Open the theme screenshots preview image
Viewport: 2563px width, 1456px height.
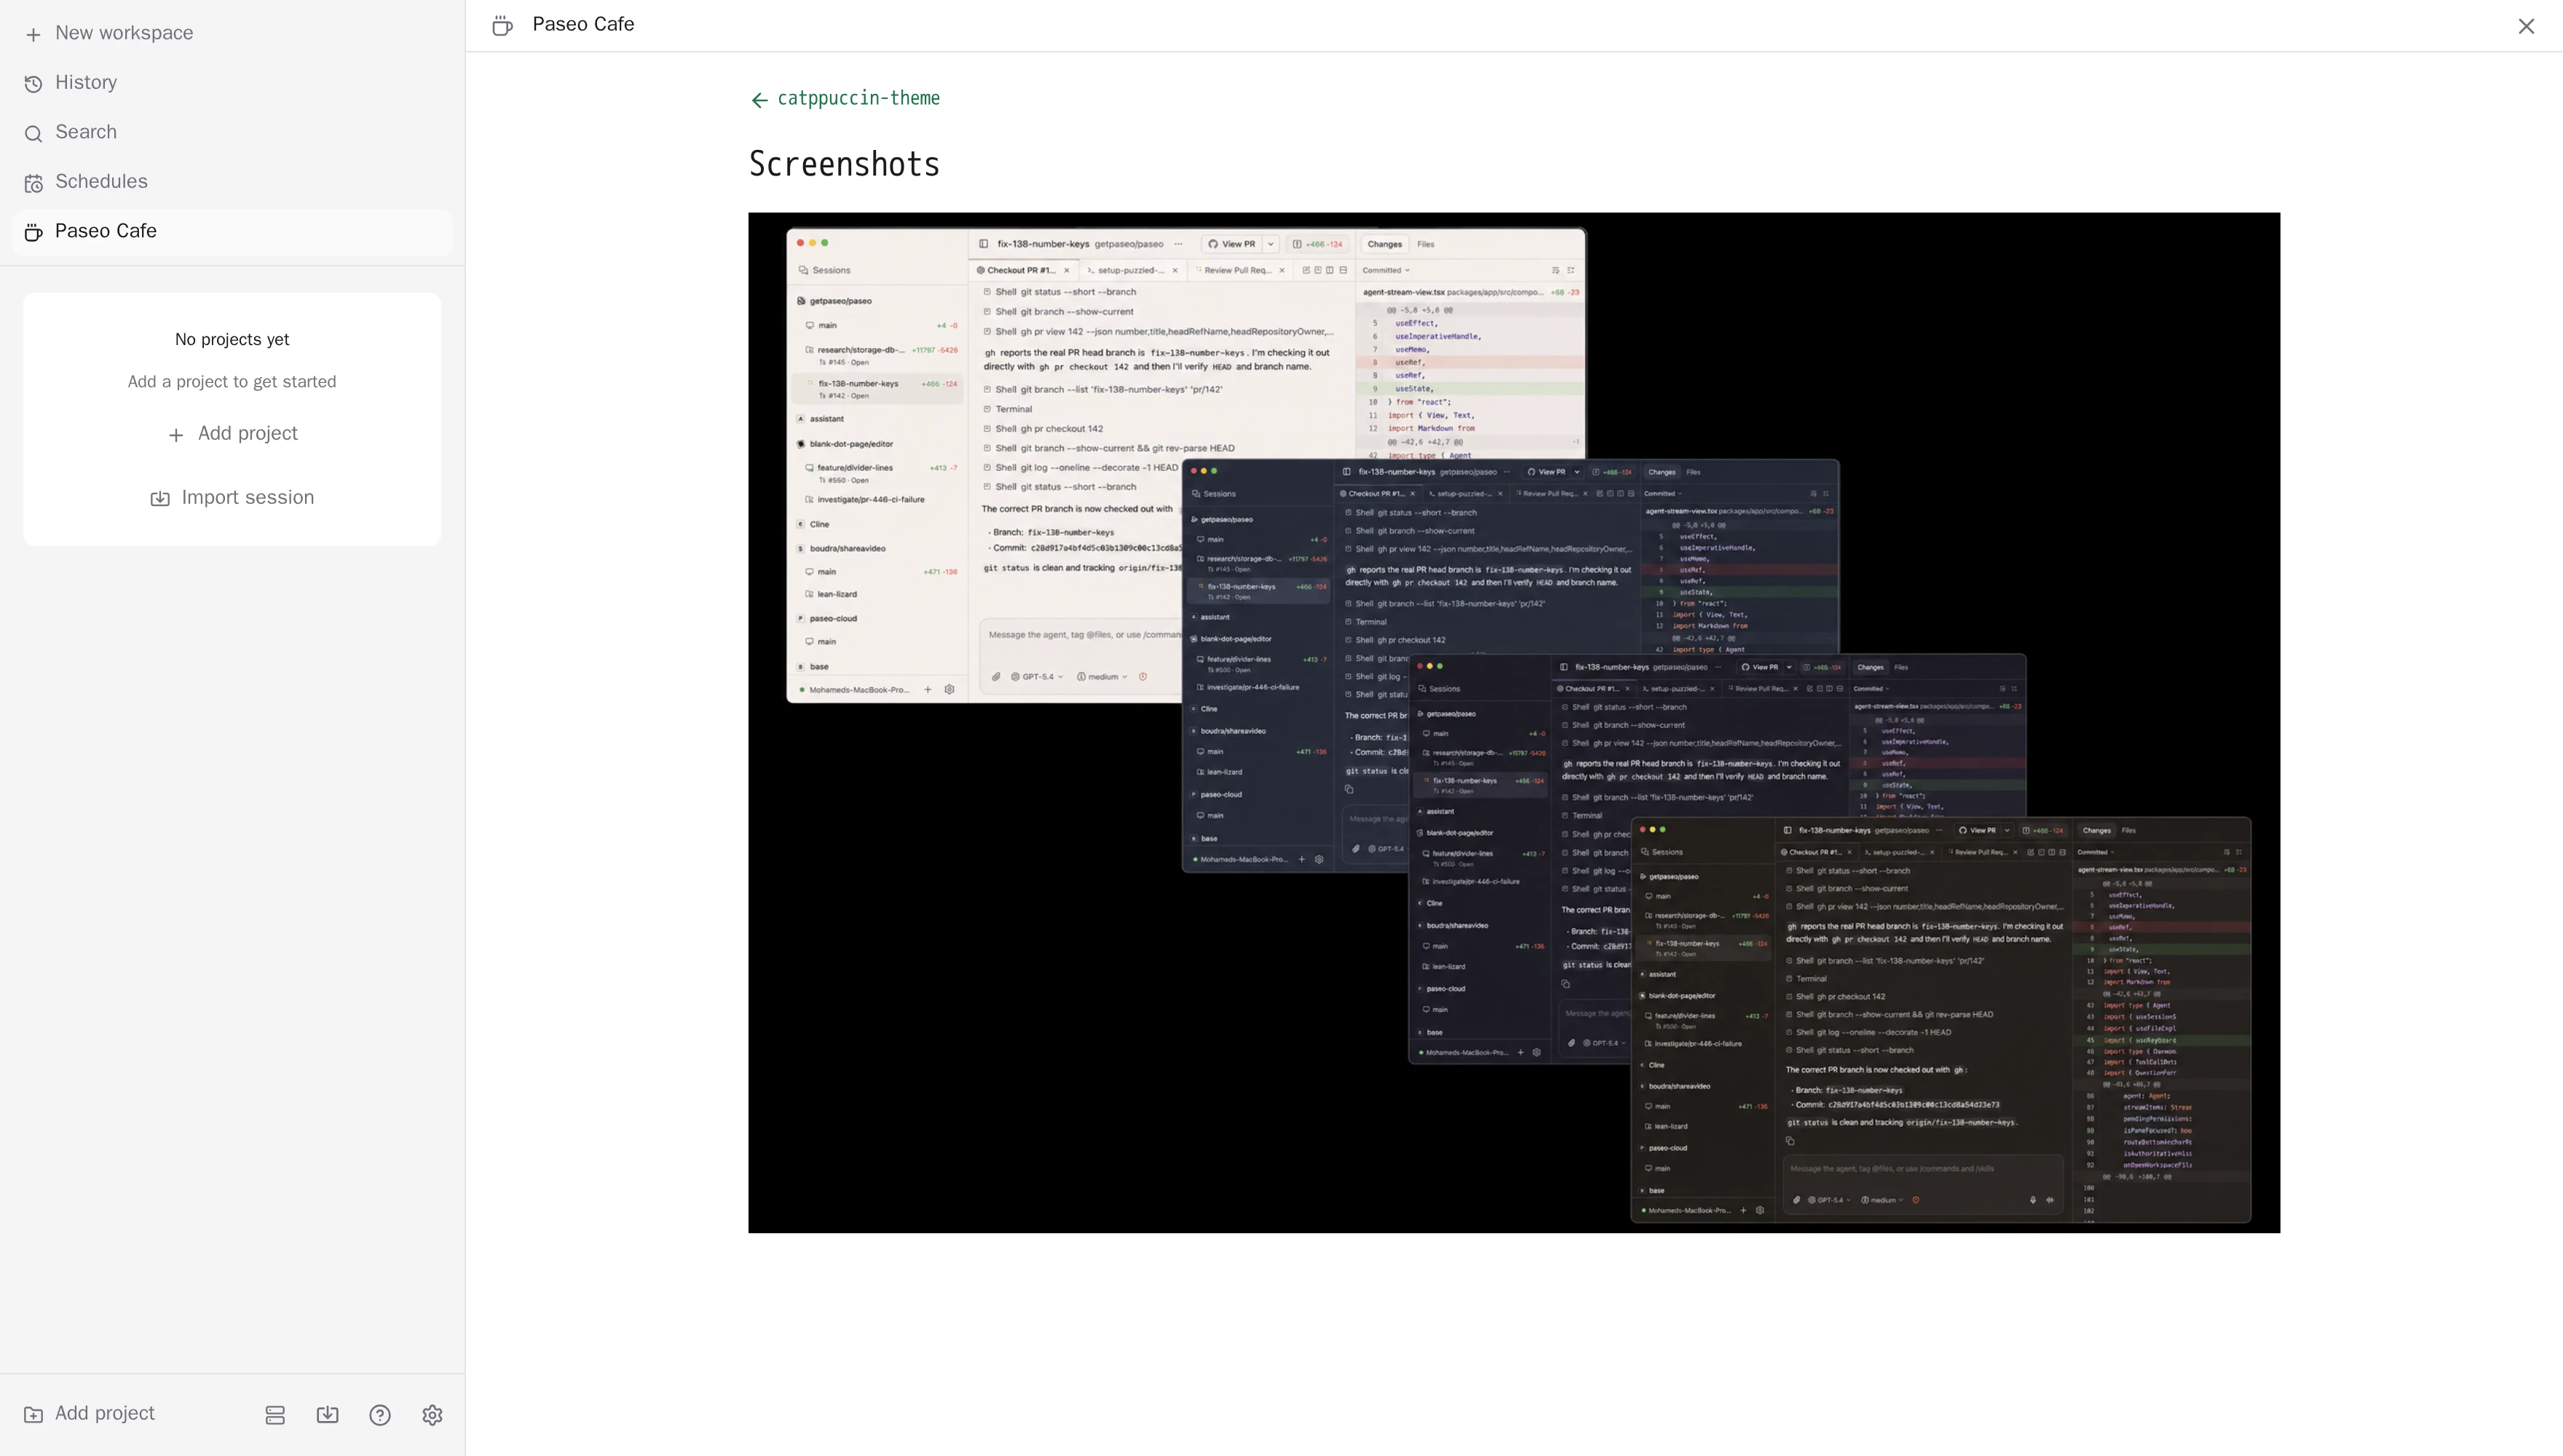point(1514,722)
